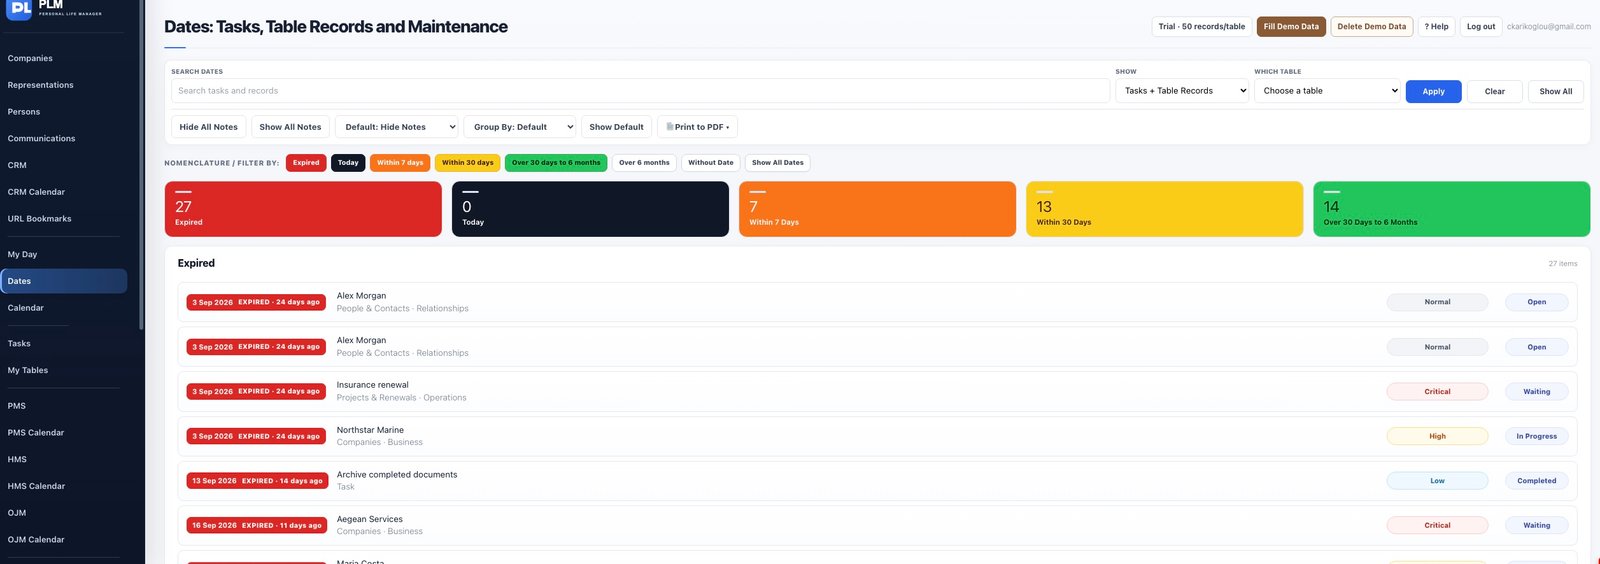The height and width of the screenshot is (564, 1600).
Task: Click the 16 Sep 2026 expired date badge
Action: pyautogui.click(x=257, y=525)
